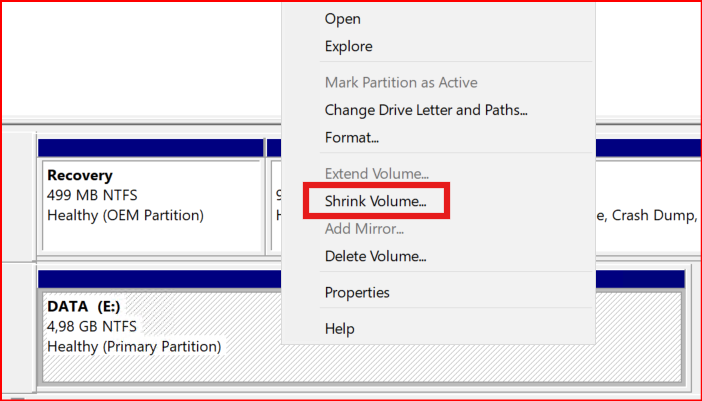Select Change Drive Letter and Paths
Image resolution: width=702 pixels, height=401 pixels.
tap(426, 110)
